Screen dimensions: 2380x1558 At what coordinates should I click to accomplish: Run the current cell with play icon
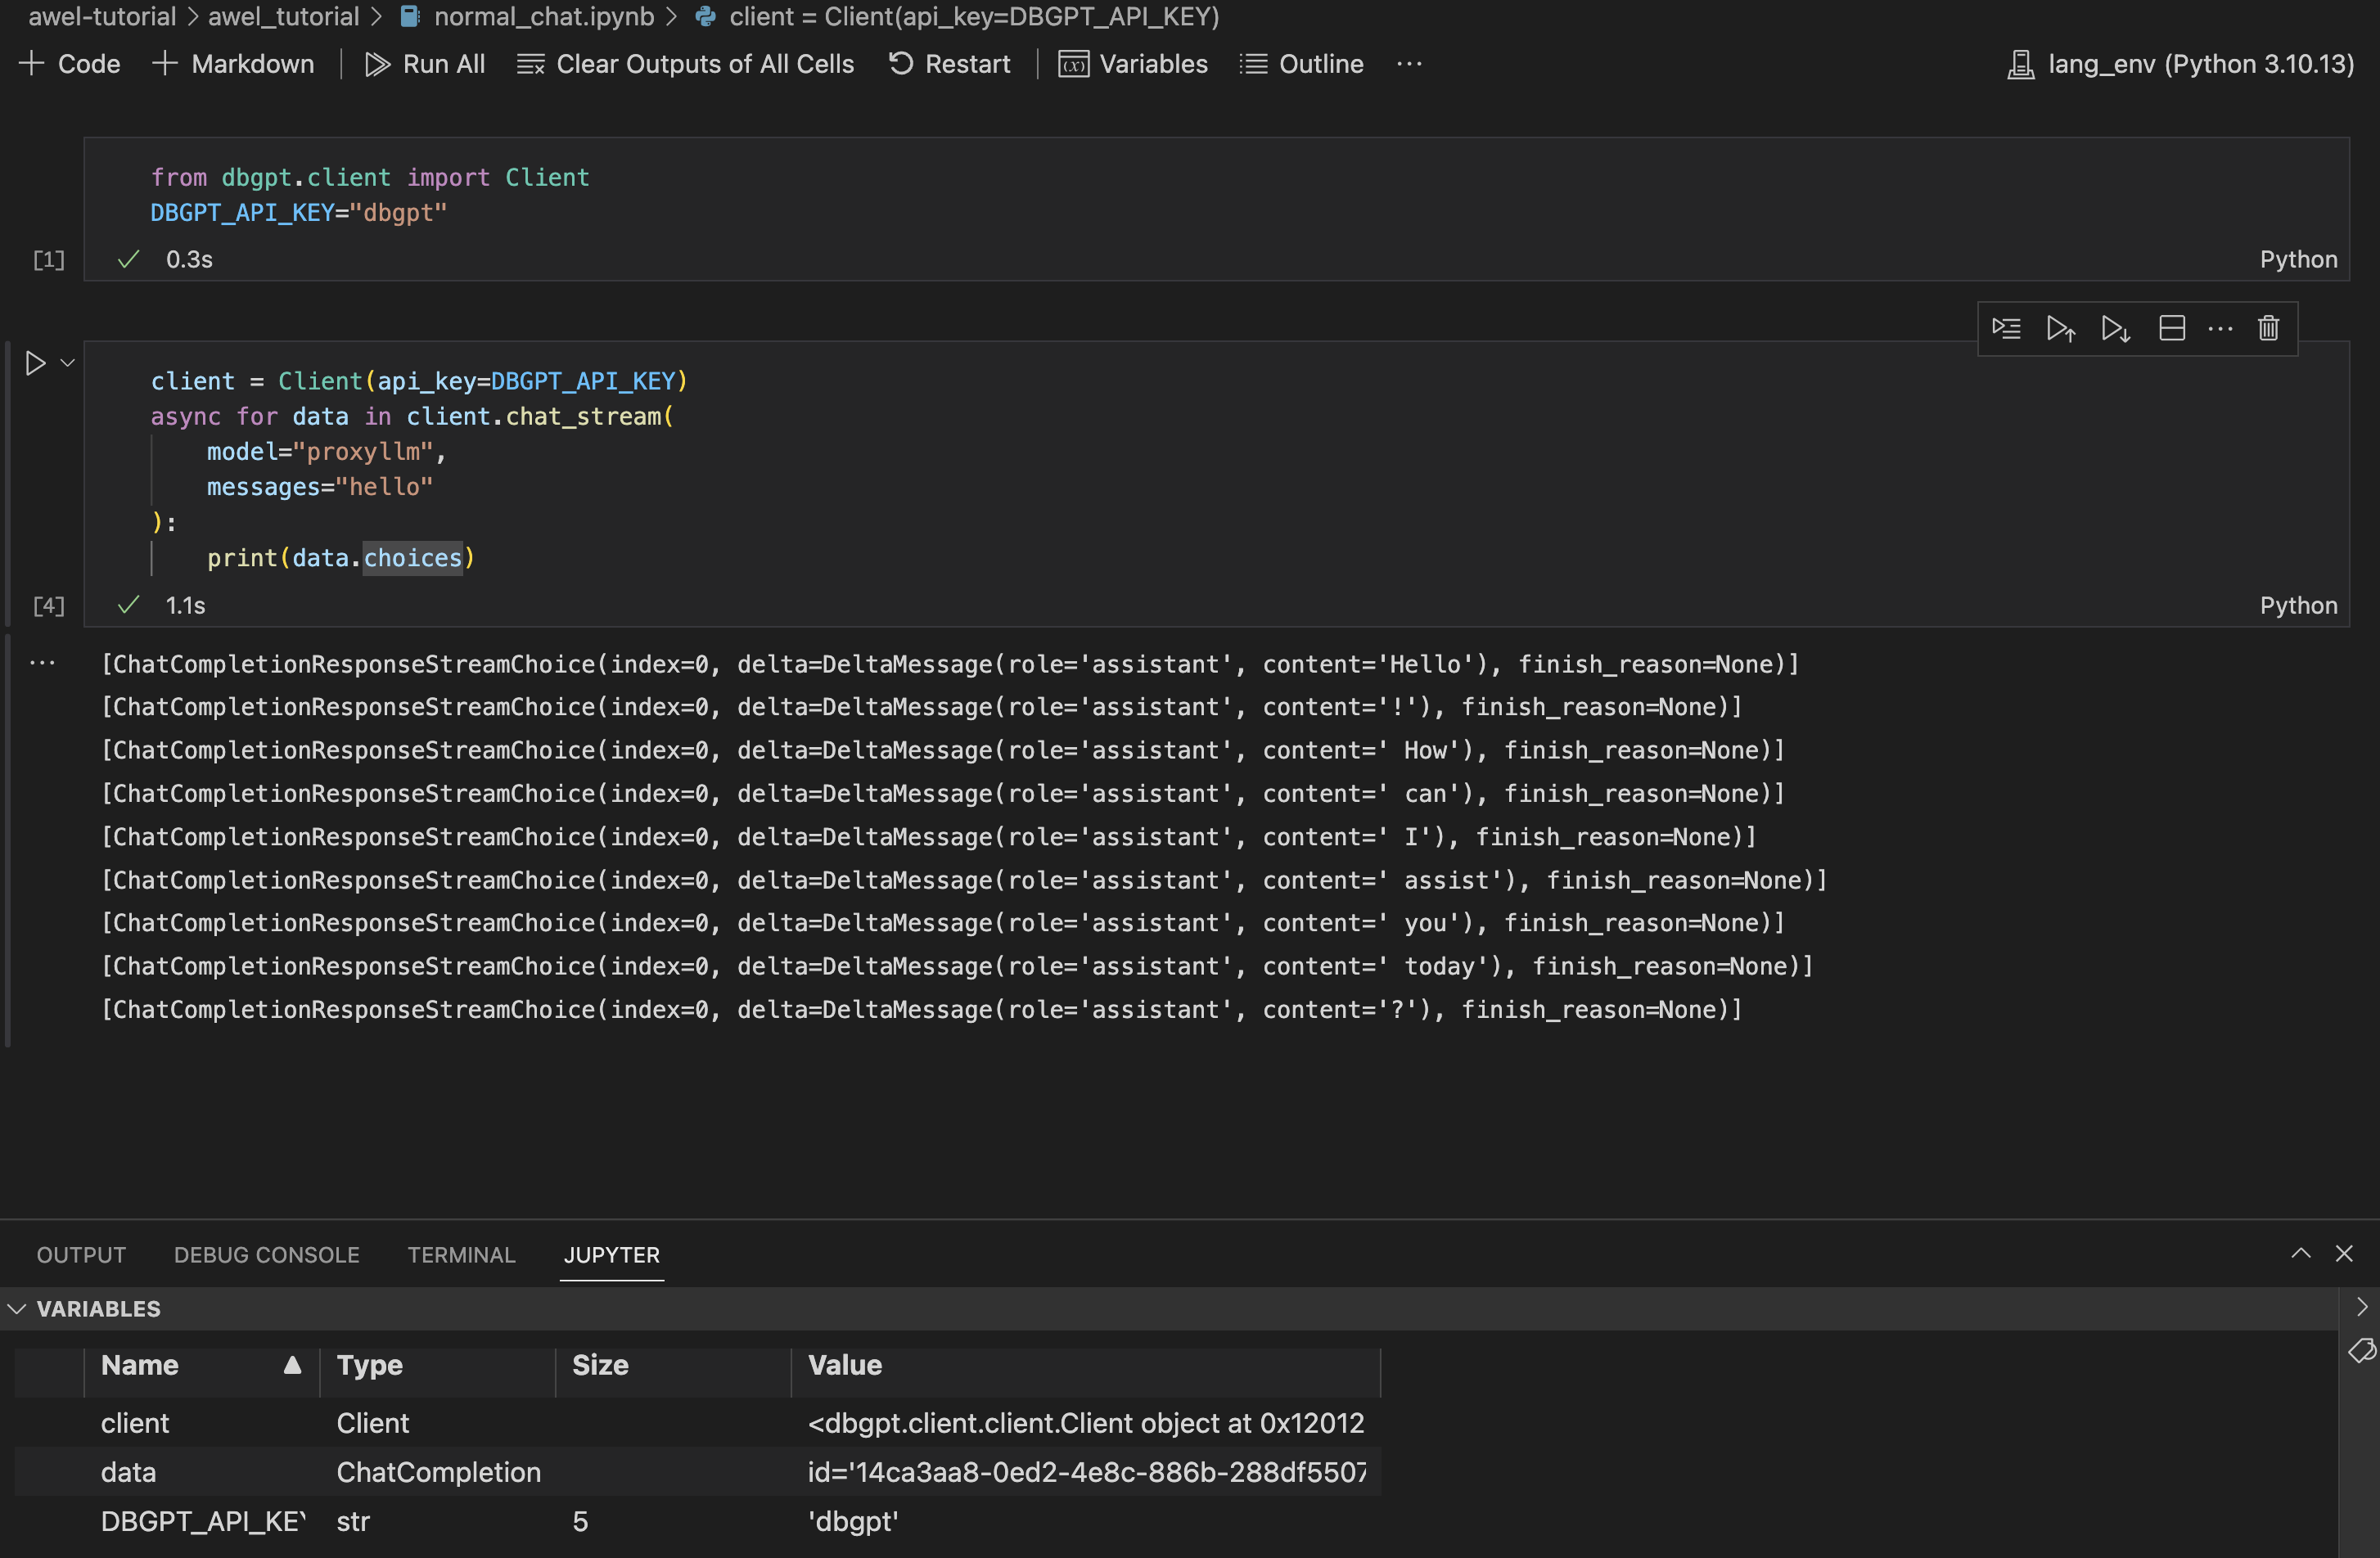(x=35, y=363)
